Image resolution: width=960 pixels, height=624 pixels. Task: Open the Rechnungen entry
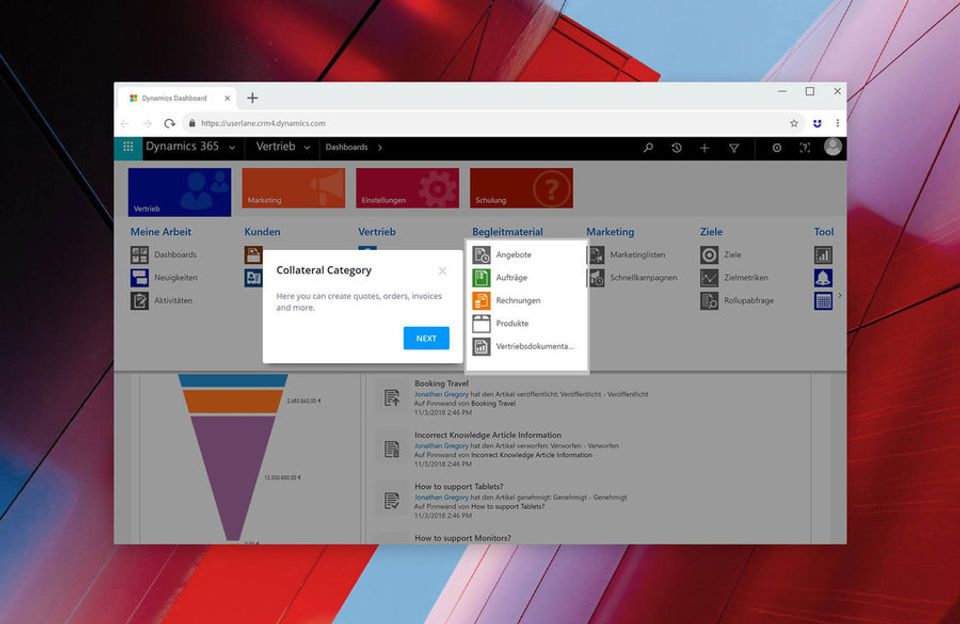point(518,301)
